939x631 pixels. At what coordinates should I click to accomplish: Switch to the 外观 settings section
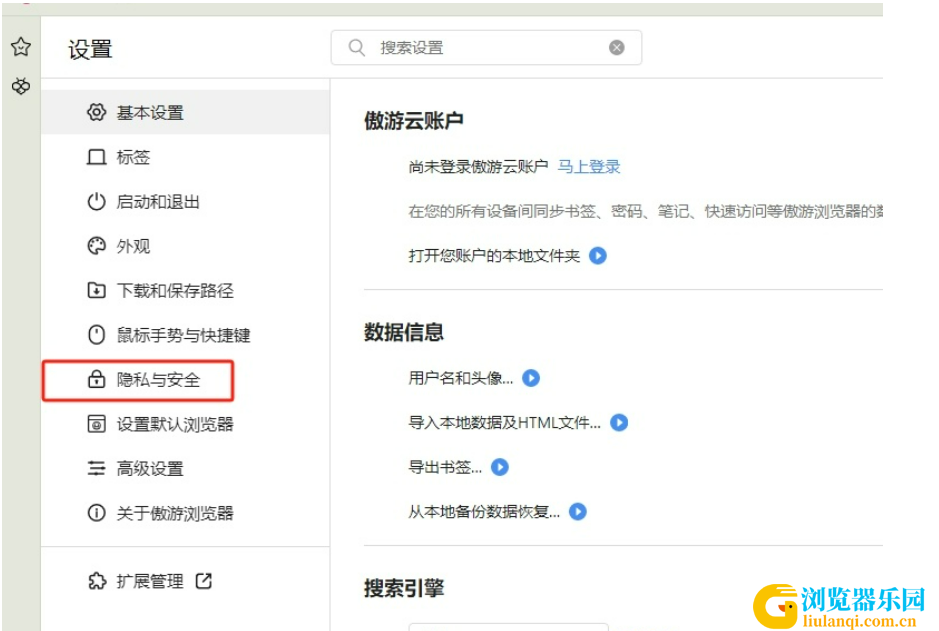(185, 245)
